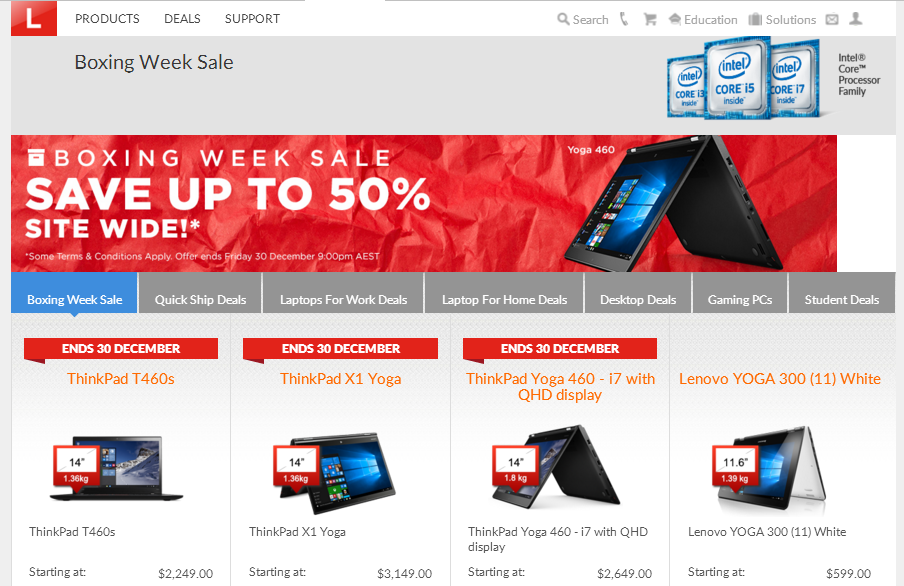Screen dimensions: 904x586
Task: Open the DEALS menu
Action: click(x=182, y=18)
